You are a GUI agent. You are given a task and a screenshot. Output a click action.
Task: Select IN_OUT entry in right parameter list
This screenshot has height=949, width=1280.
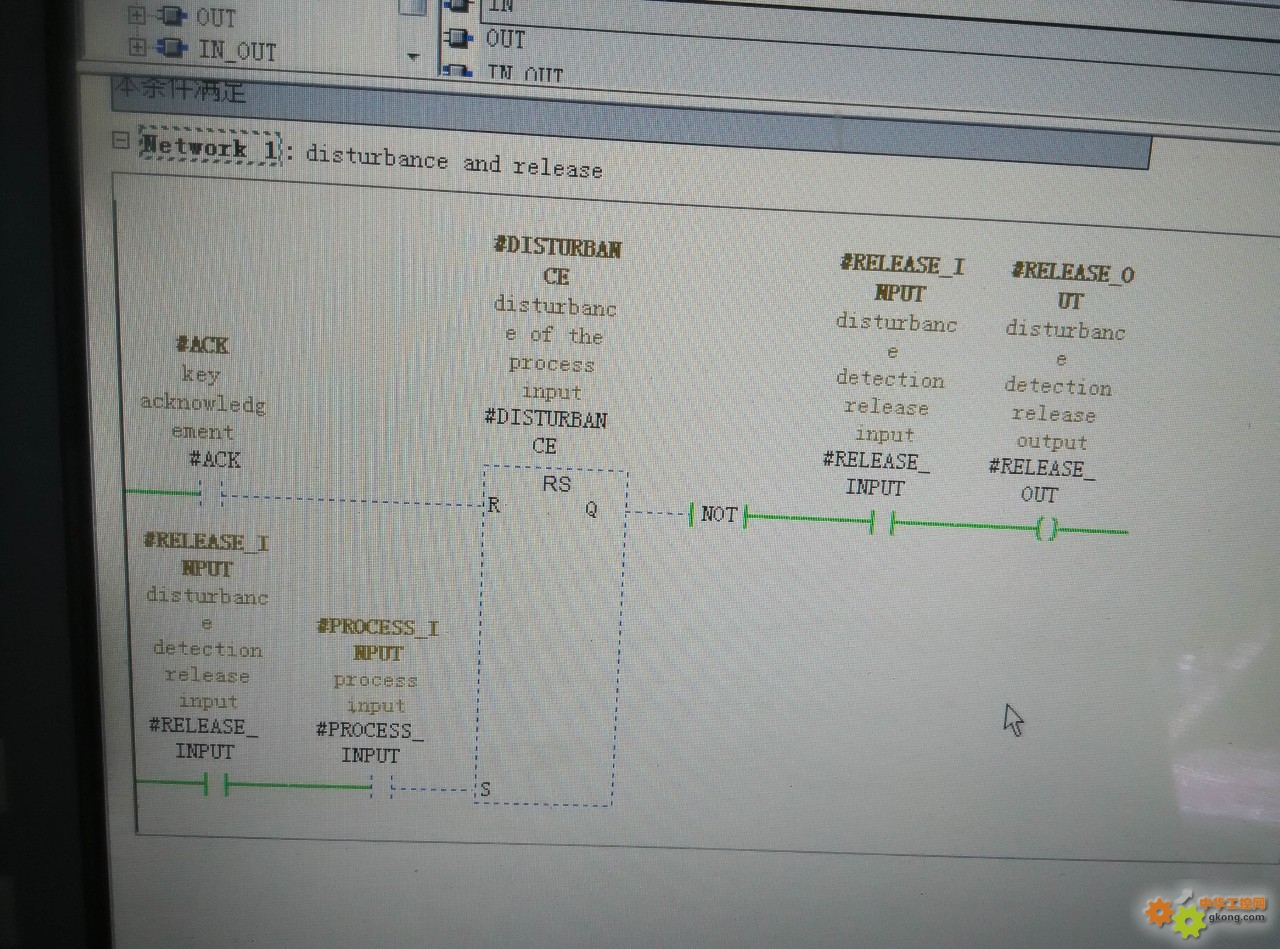click(x=525, y=73)
